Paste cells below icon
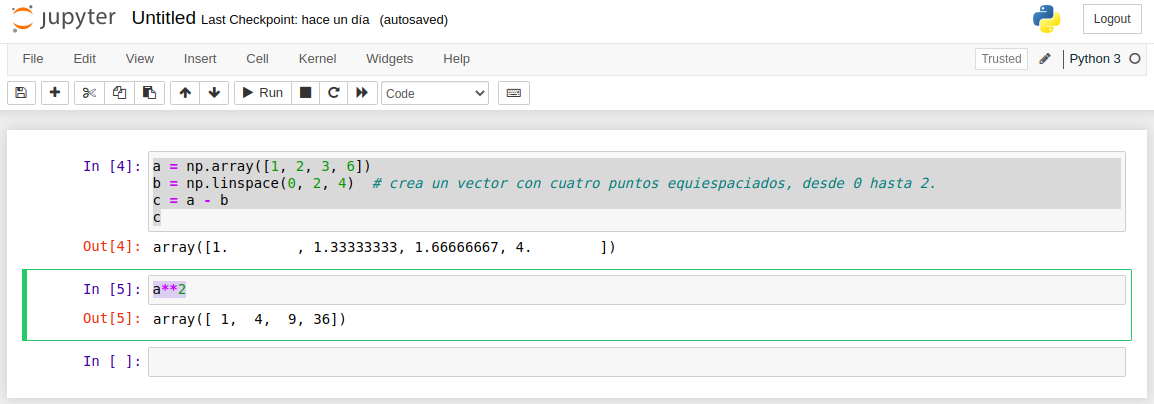Viewport: 1154px width, 404px height. point(149,93)
